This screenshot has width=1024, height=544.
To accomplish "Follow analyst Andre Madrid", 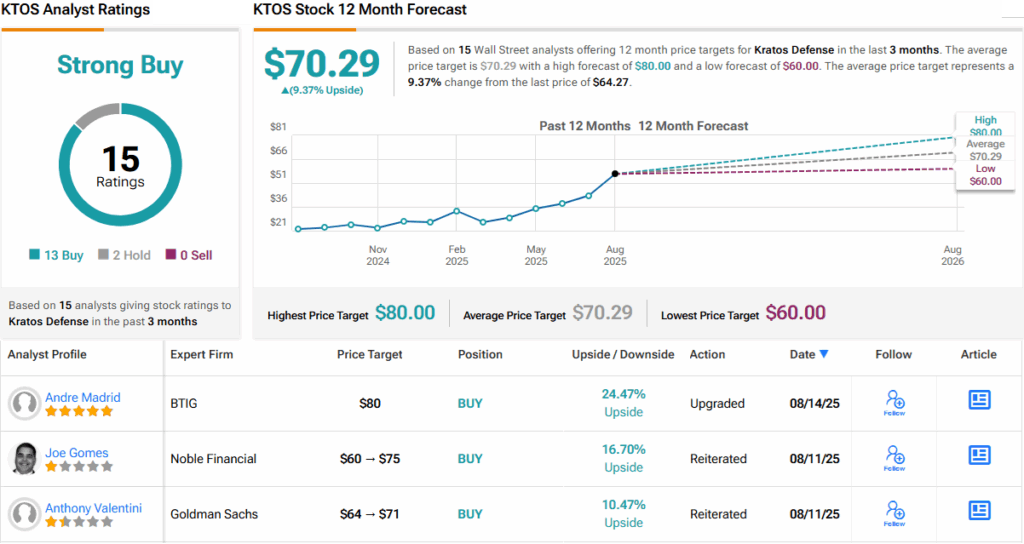I will point(895,402).
